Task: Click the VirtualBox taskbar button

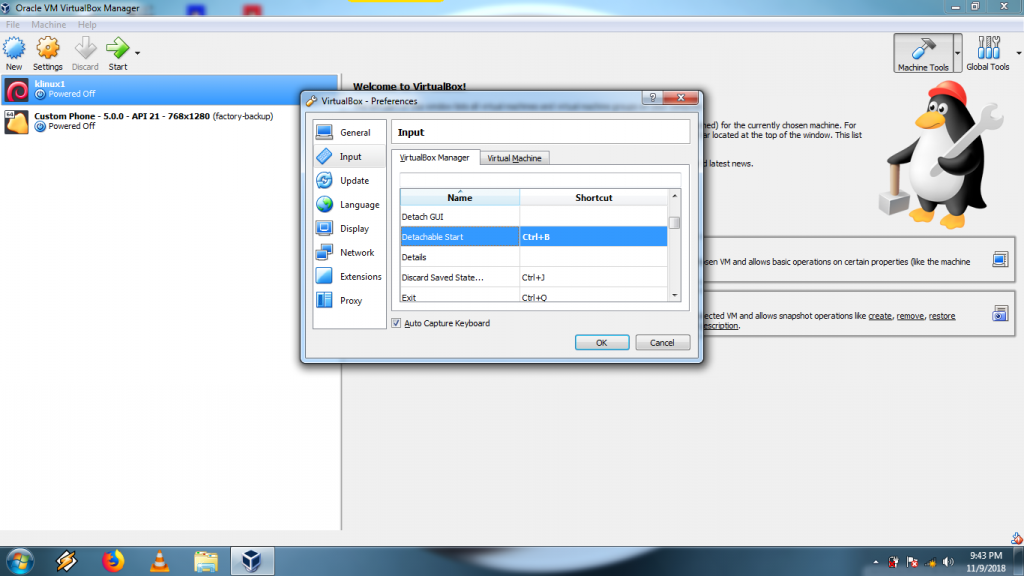Action: coord(252,562)
